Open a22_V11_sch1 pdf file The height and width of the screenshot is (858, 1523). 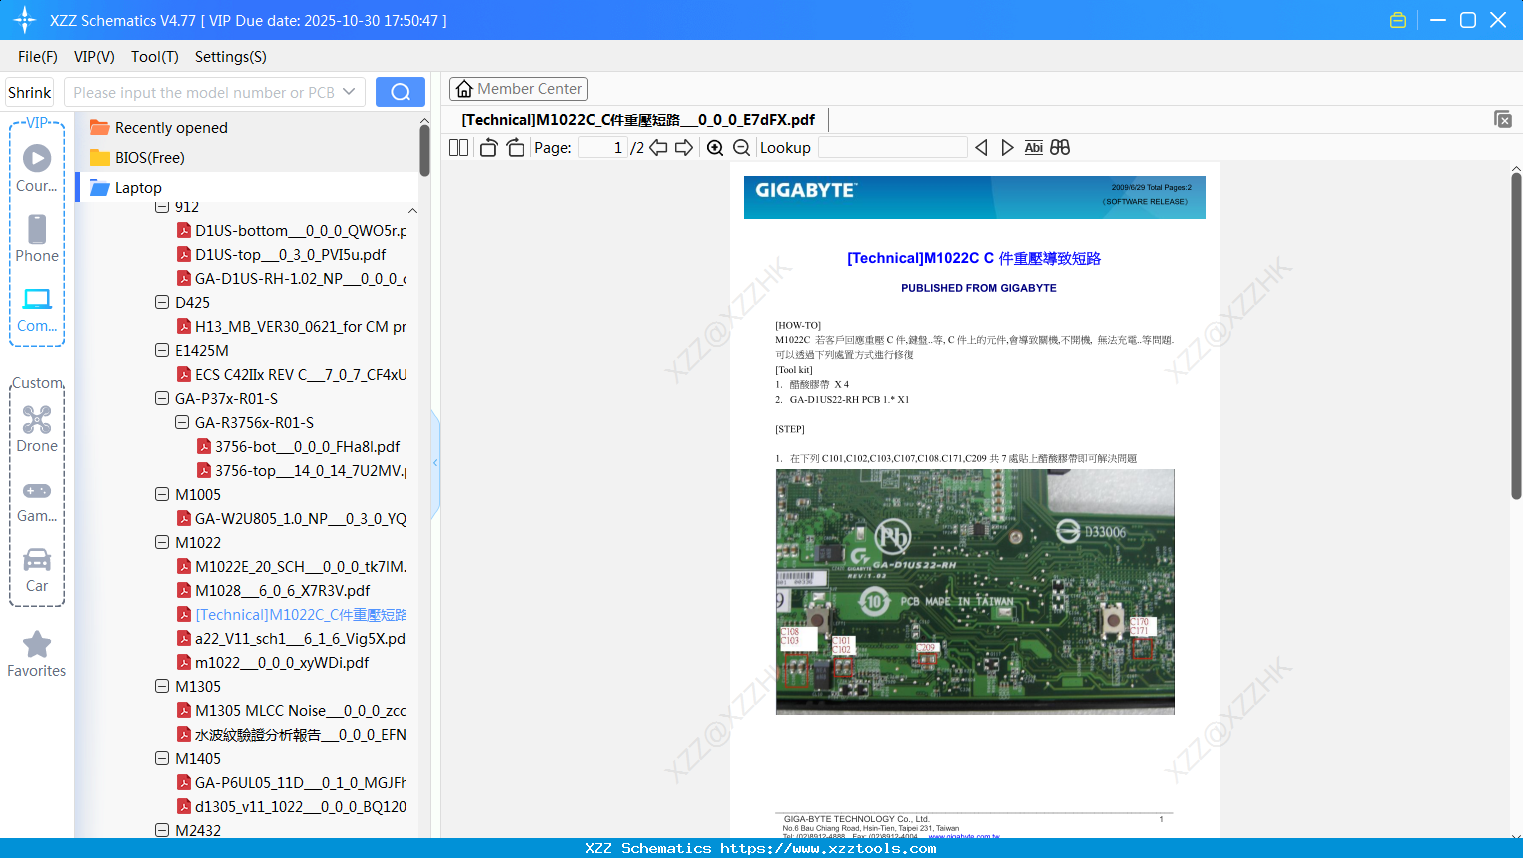click(x=292, y=639)
